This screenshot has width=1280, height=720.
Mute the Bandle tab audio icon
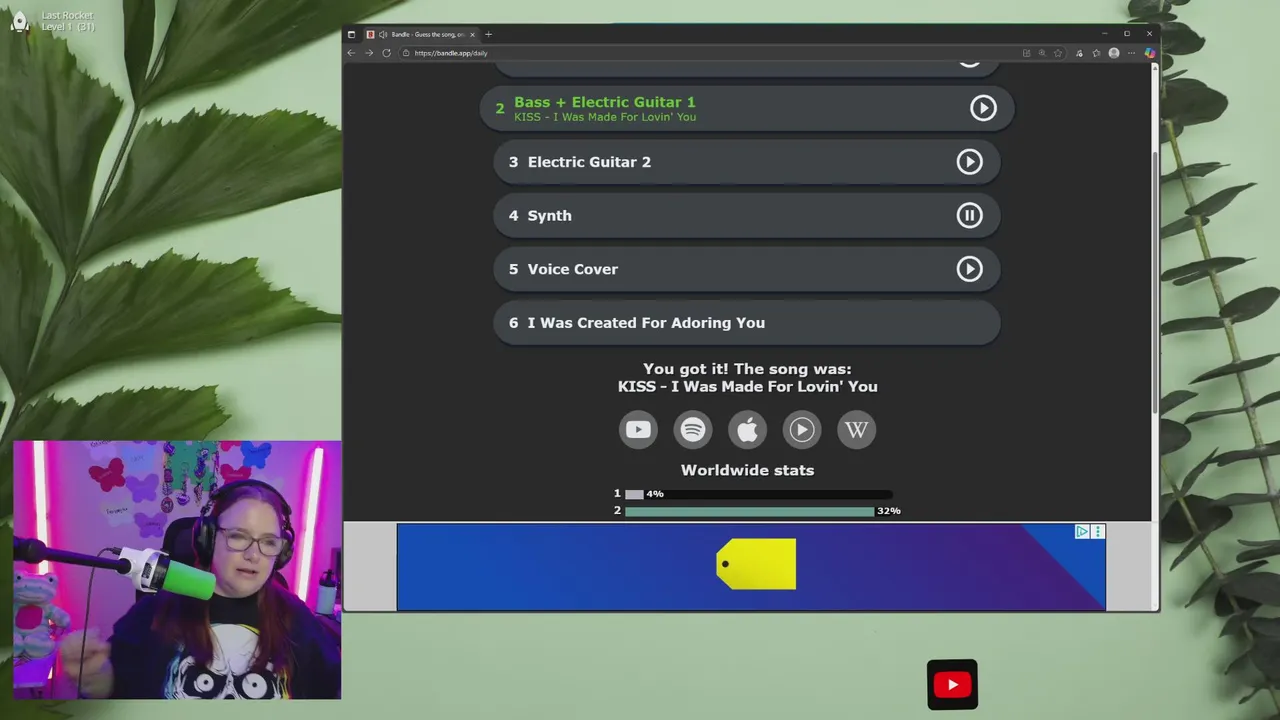pos(383,34)
